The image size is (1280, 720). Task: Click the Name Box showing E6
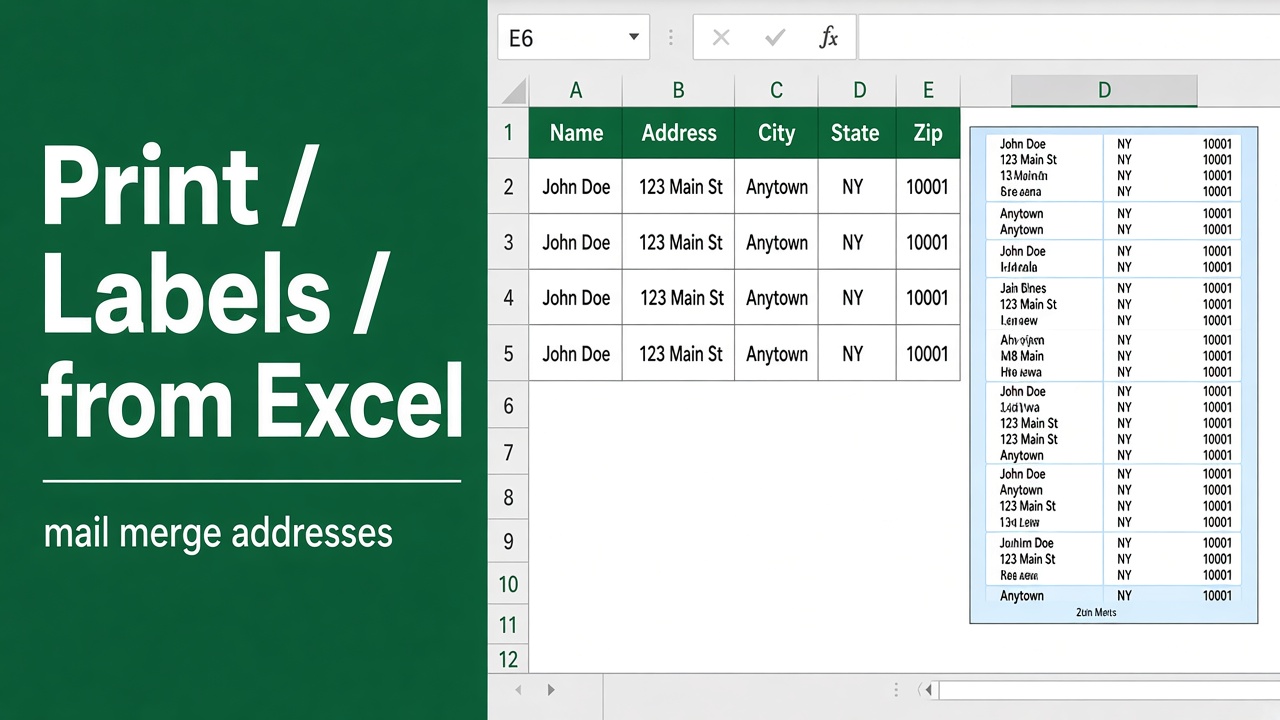click(573, 38)
